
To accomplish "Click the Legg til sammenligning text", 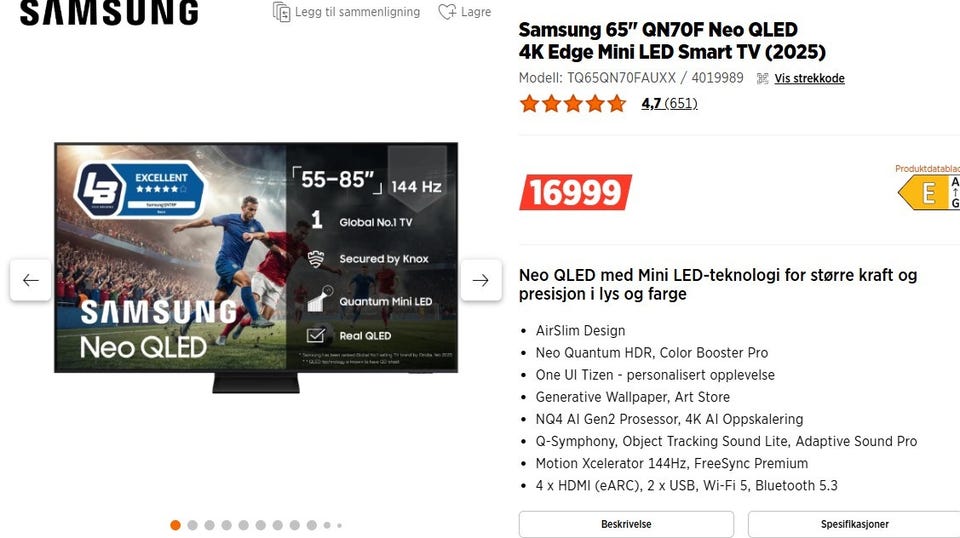I will [x=358, y=12].
